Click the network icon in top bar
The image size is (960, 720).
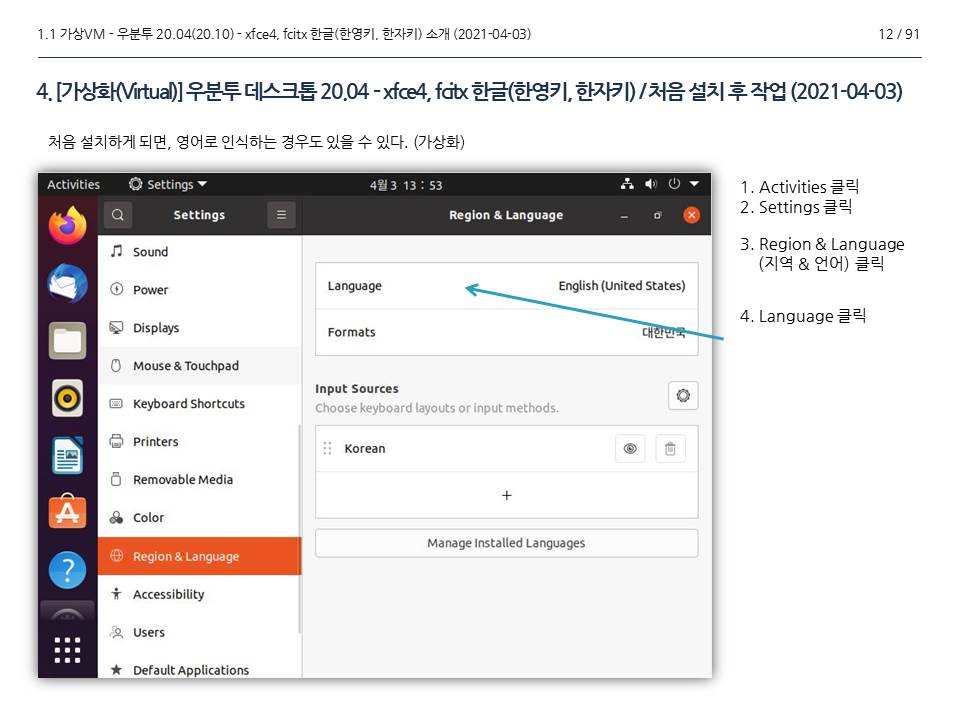click(627, 184)
